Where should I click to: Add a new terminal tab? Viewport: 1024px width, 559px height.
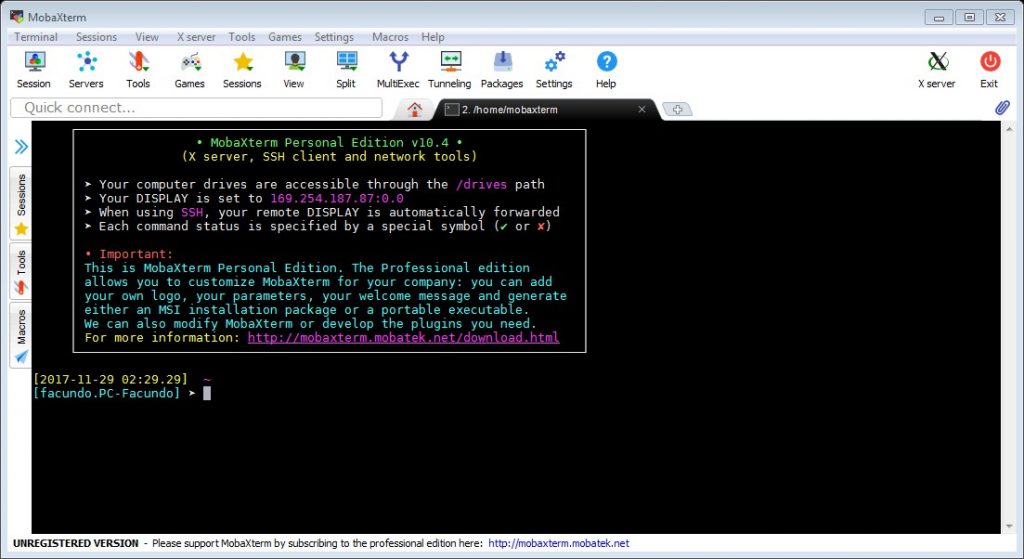(677, 109)
